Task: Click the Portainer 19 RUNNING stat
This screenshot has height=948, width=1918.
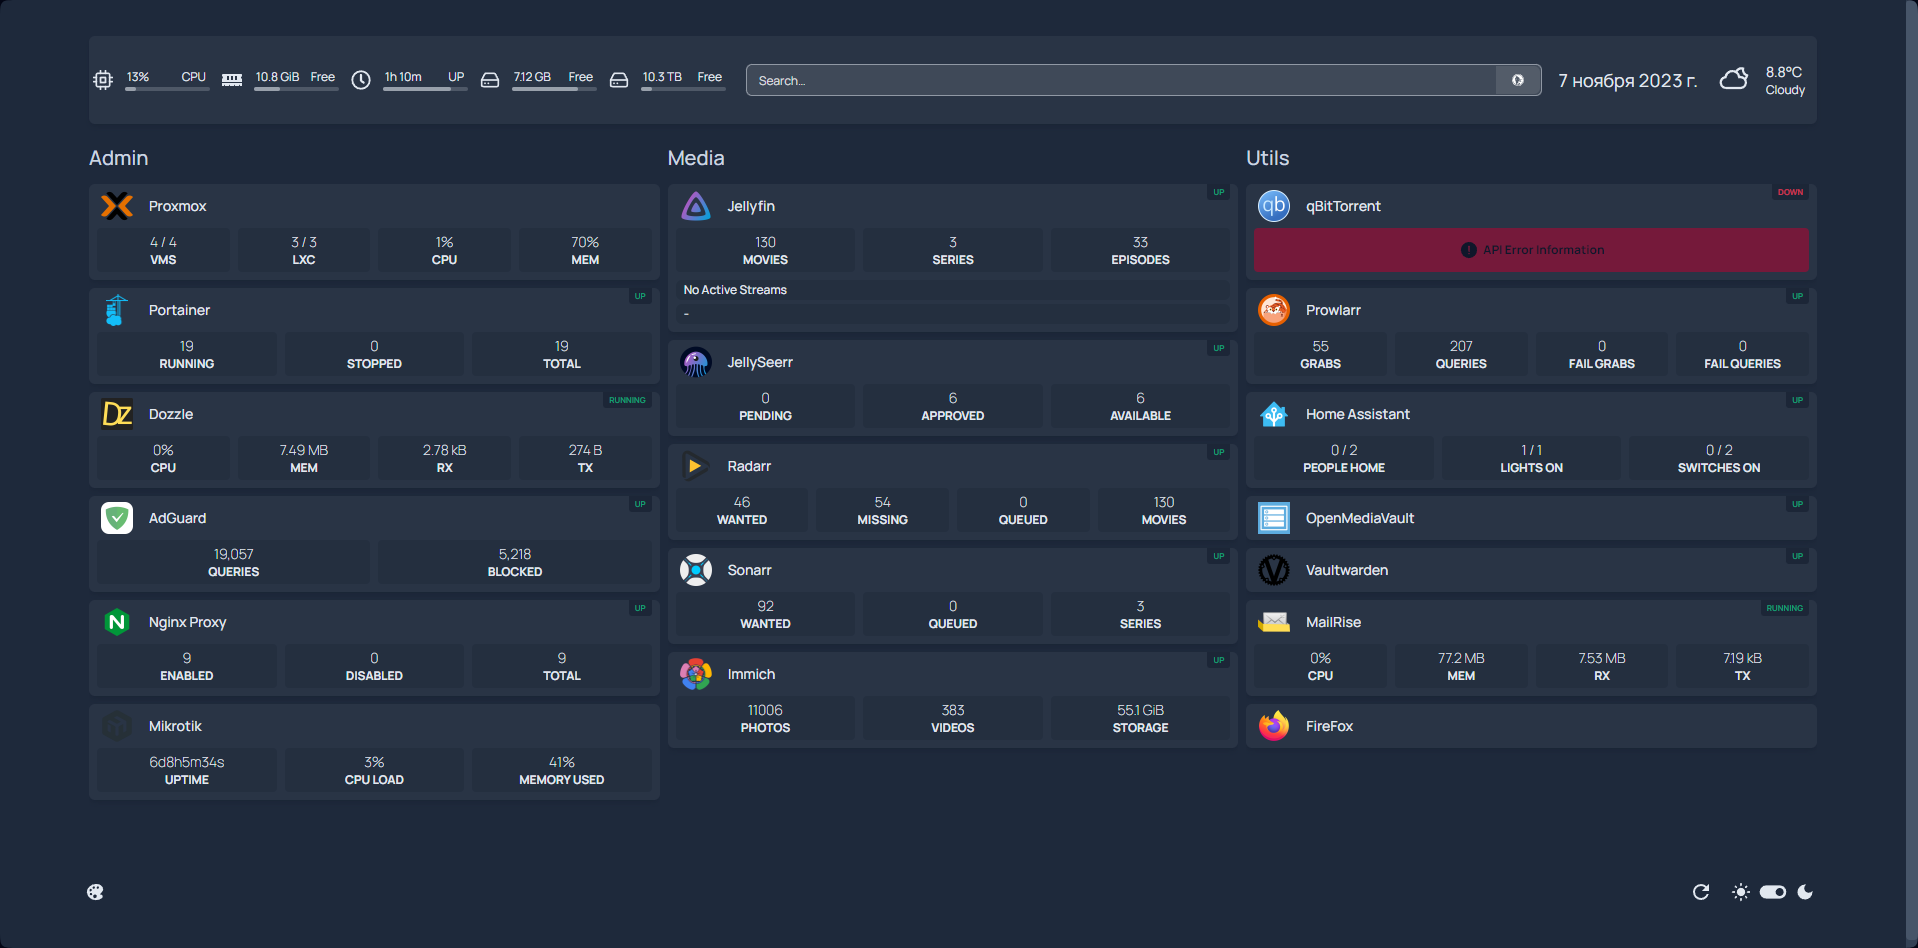Action: [187, 354]
